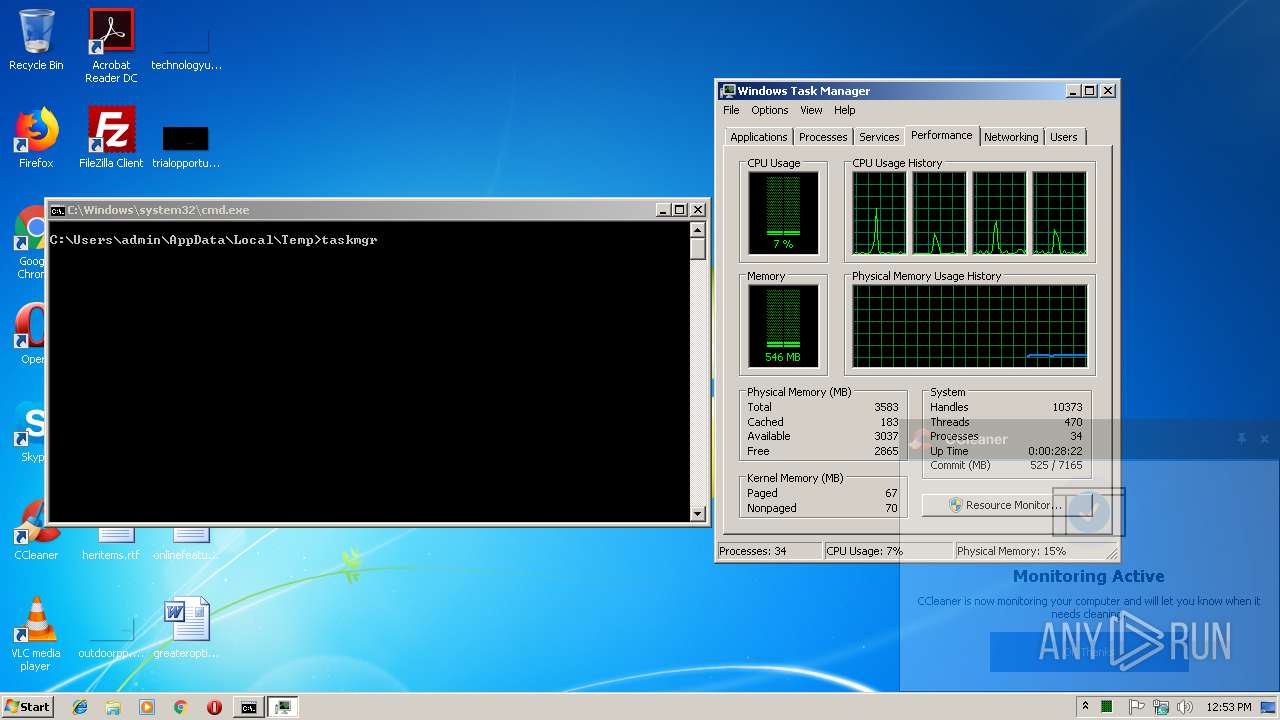The height and width of the screenshot is (720, 1280).
Task: Click the taskbar clock showing 12:53 PM
Action: [1229, 707]
